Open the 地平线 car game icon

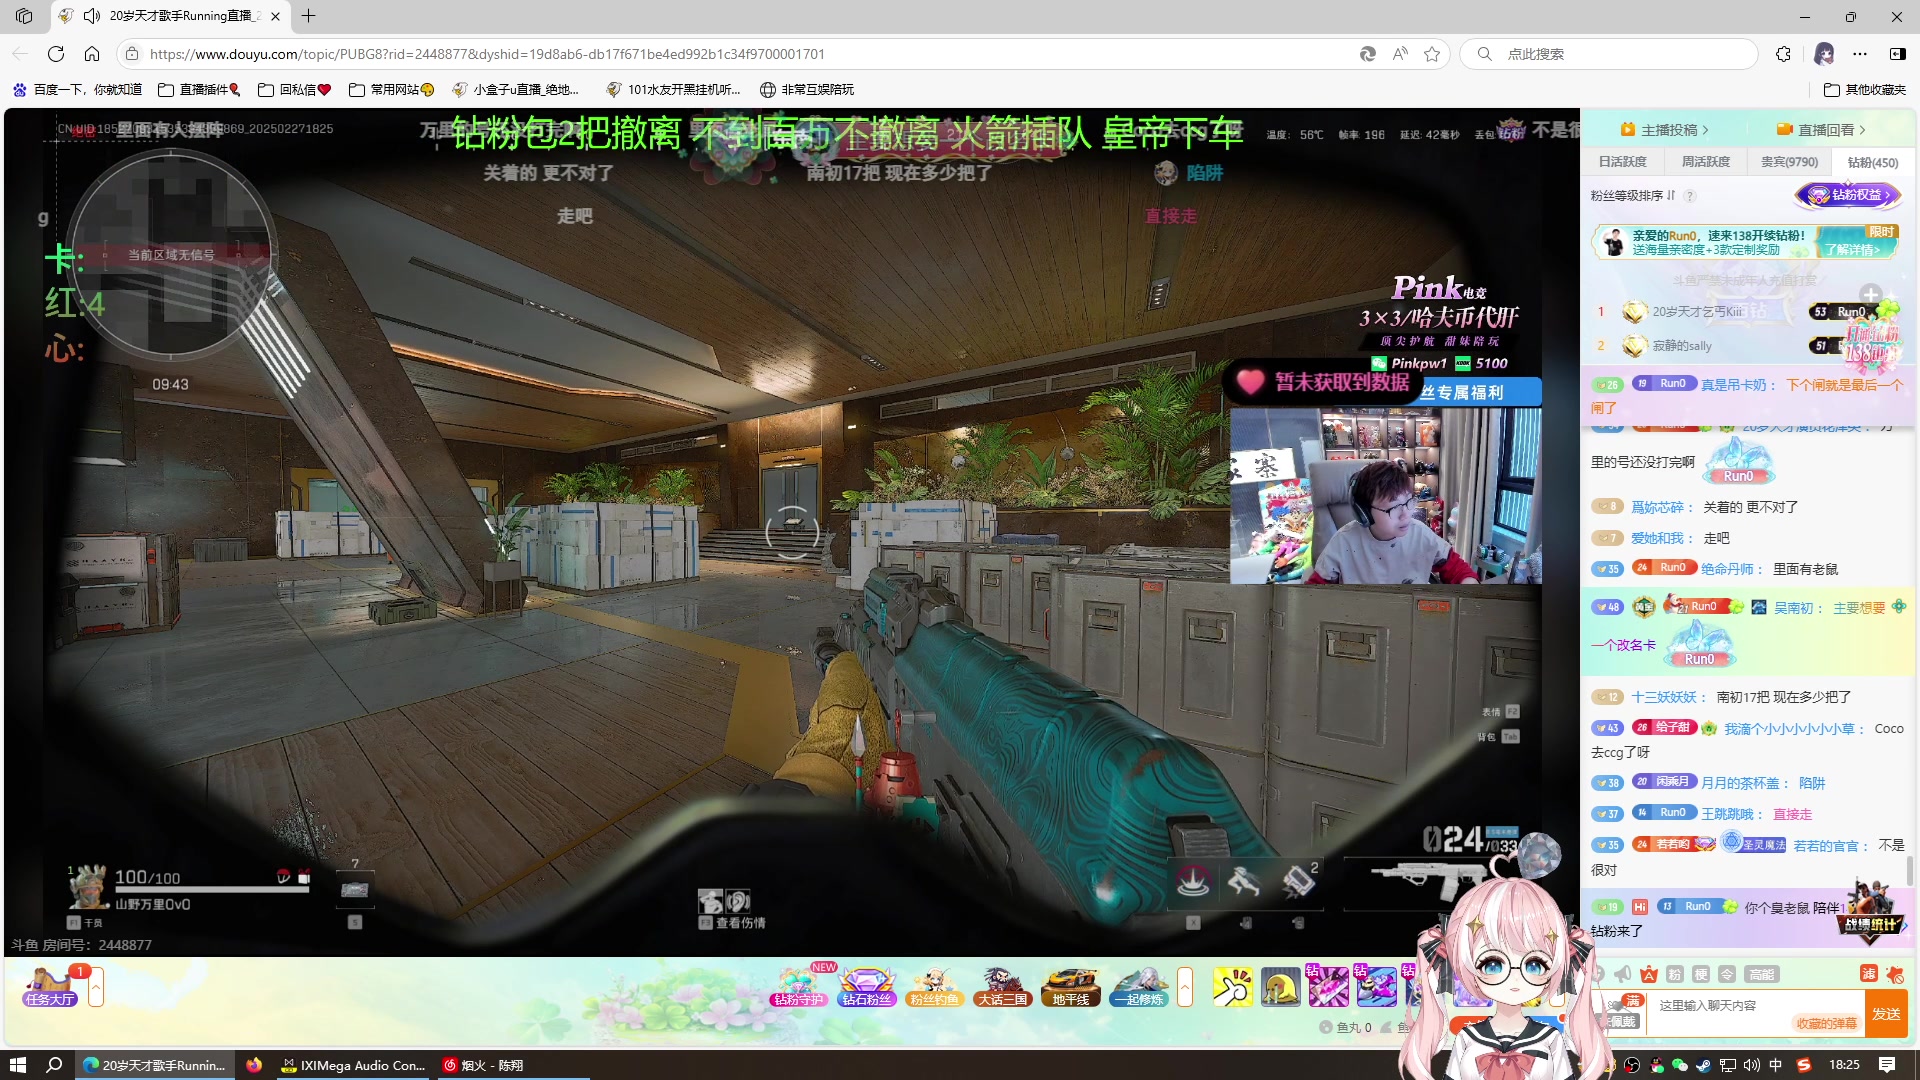1071,986
